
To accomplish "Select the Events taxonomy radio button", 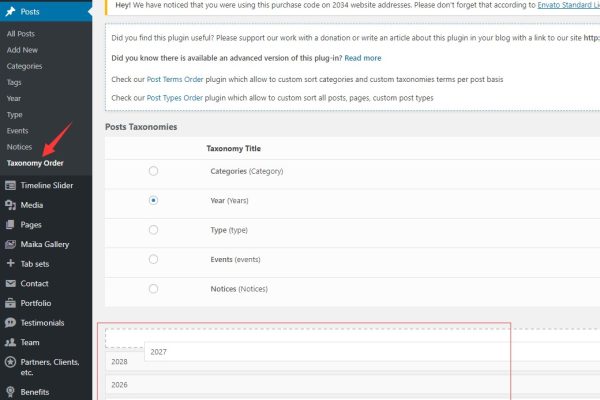I will (153, 258).
